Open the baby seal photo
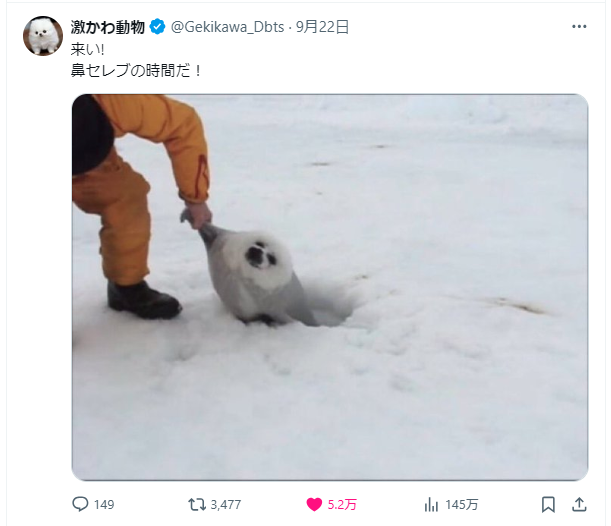 coord(330,287)
